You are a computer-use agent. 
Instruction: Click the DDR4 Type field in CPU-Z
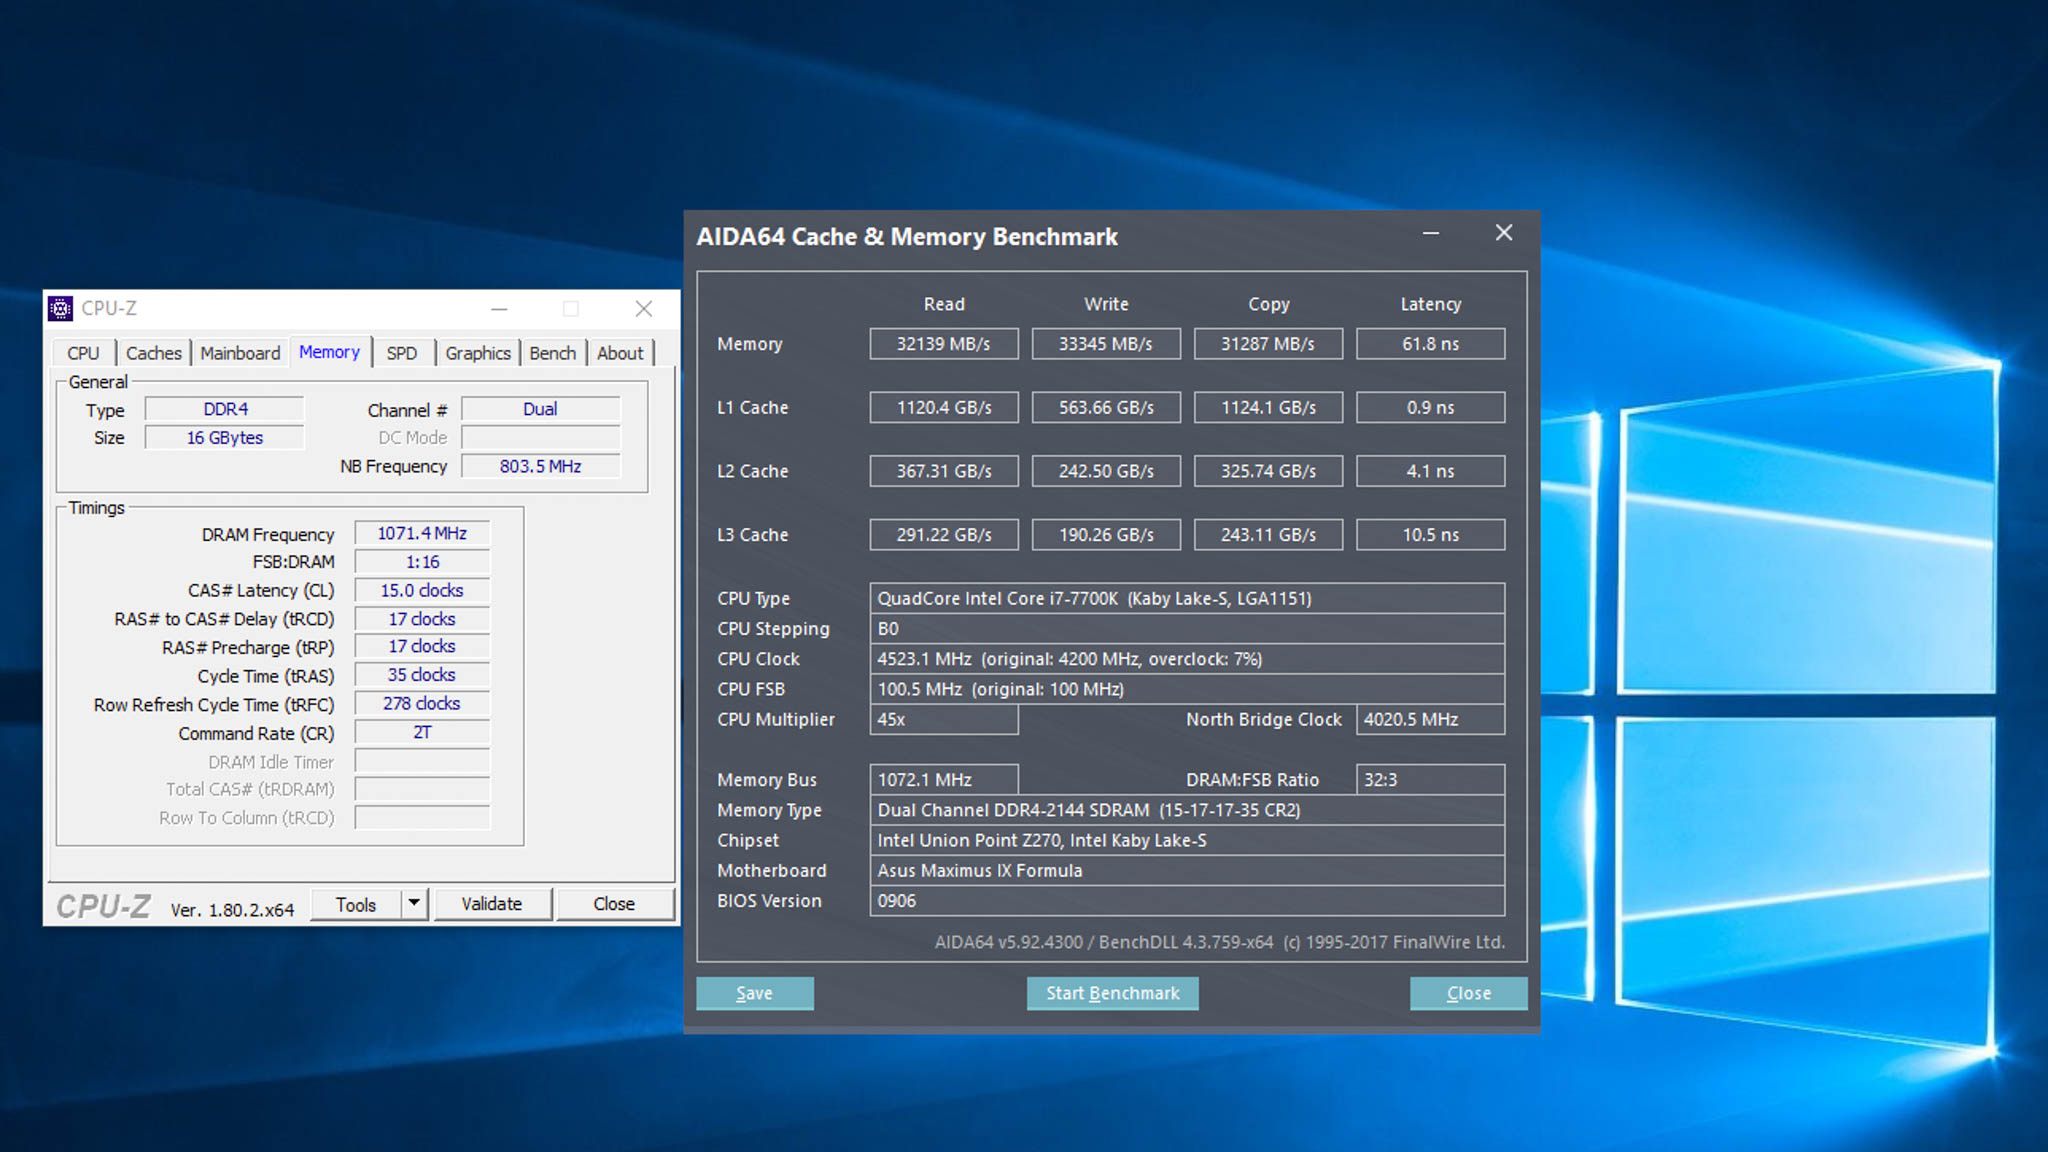(x=225, y=409)
